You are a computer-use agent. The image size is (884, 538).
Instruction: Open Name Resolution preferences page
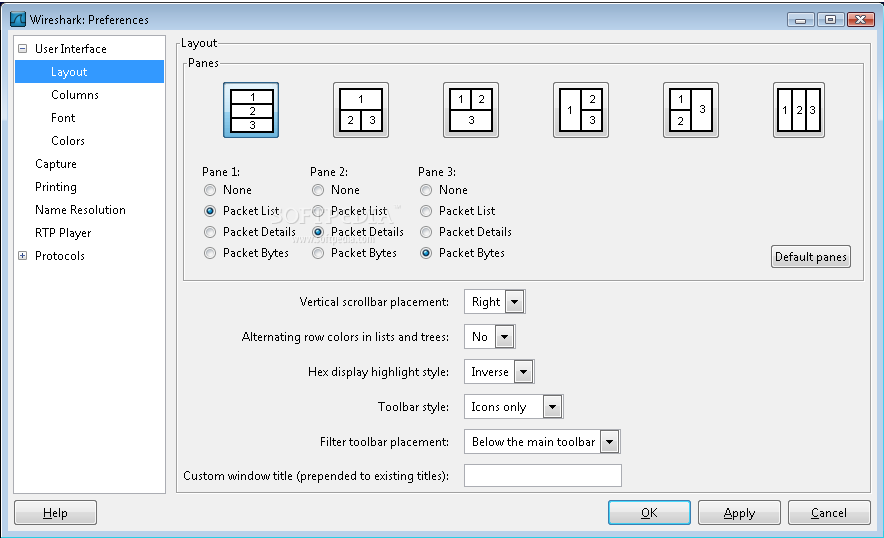tap(80, 210)
